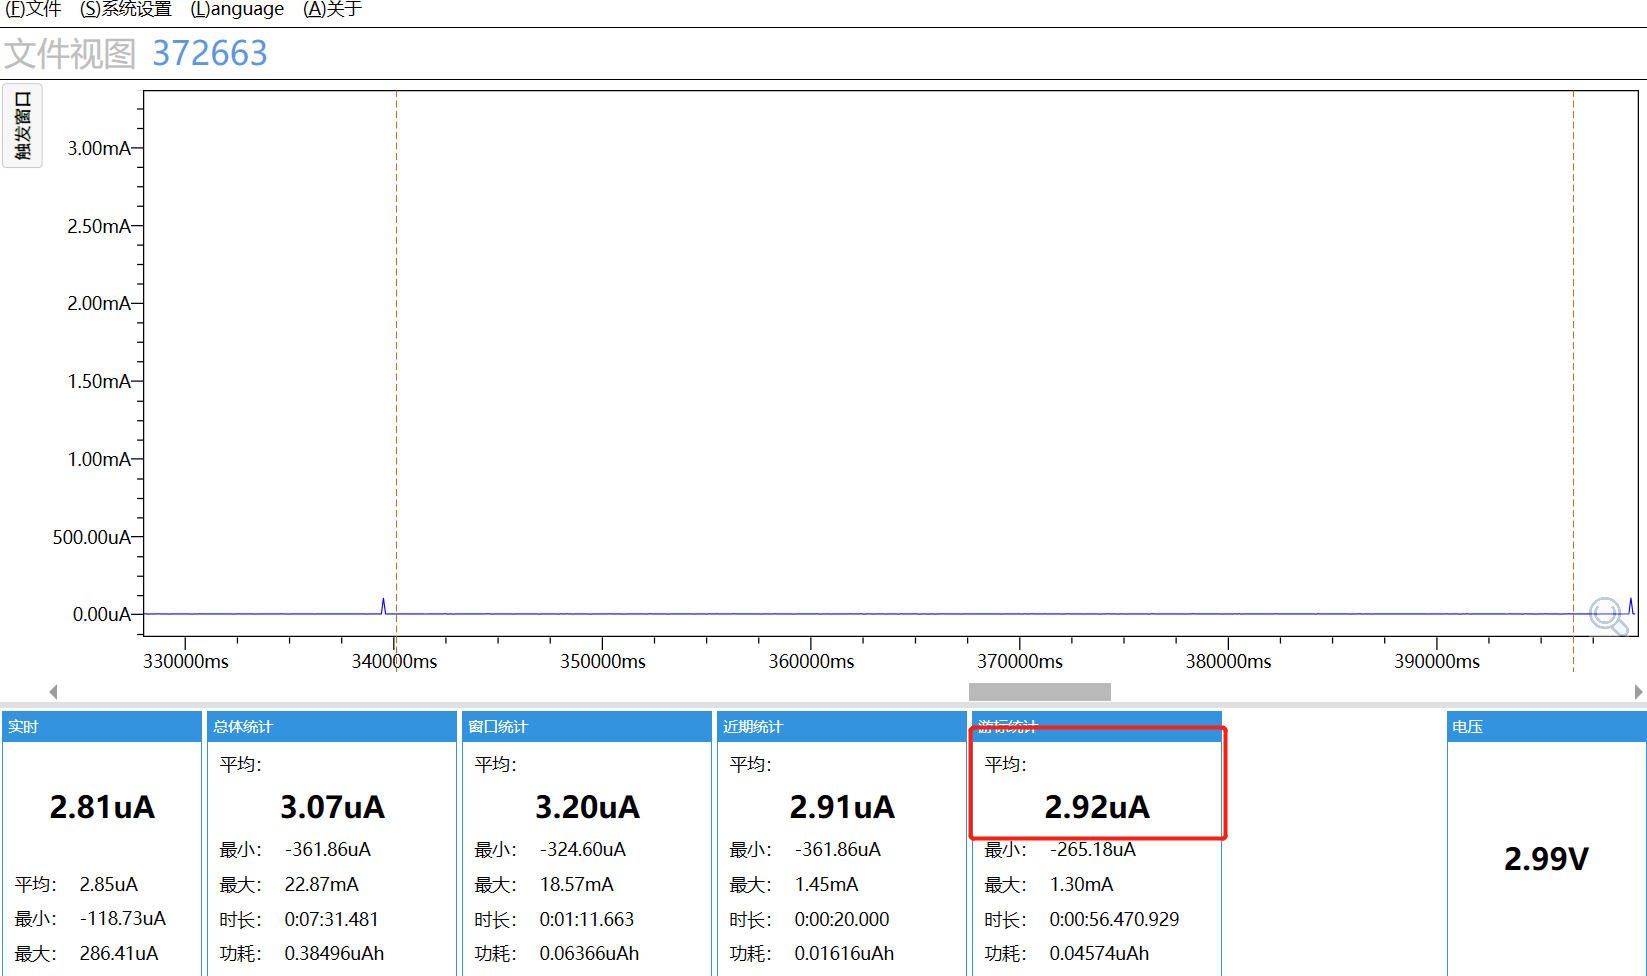Image resolution: width=1647 pixels, height=976 pixels.
Task: Click the 2.92uA cursor average value
Action: tap(1097, 807)
